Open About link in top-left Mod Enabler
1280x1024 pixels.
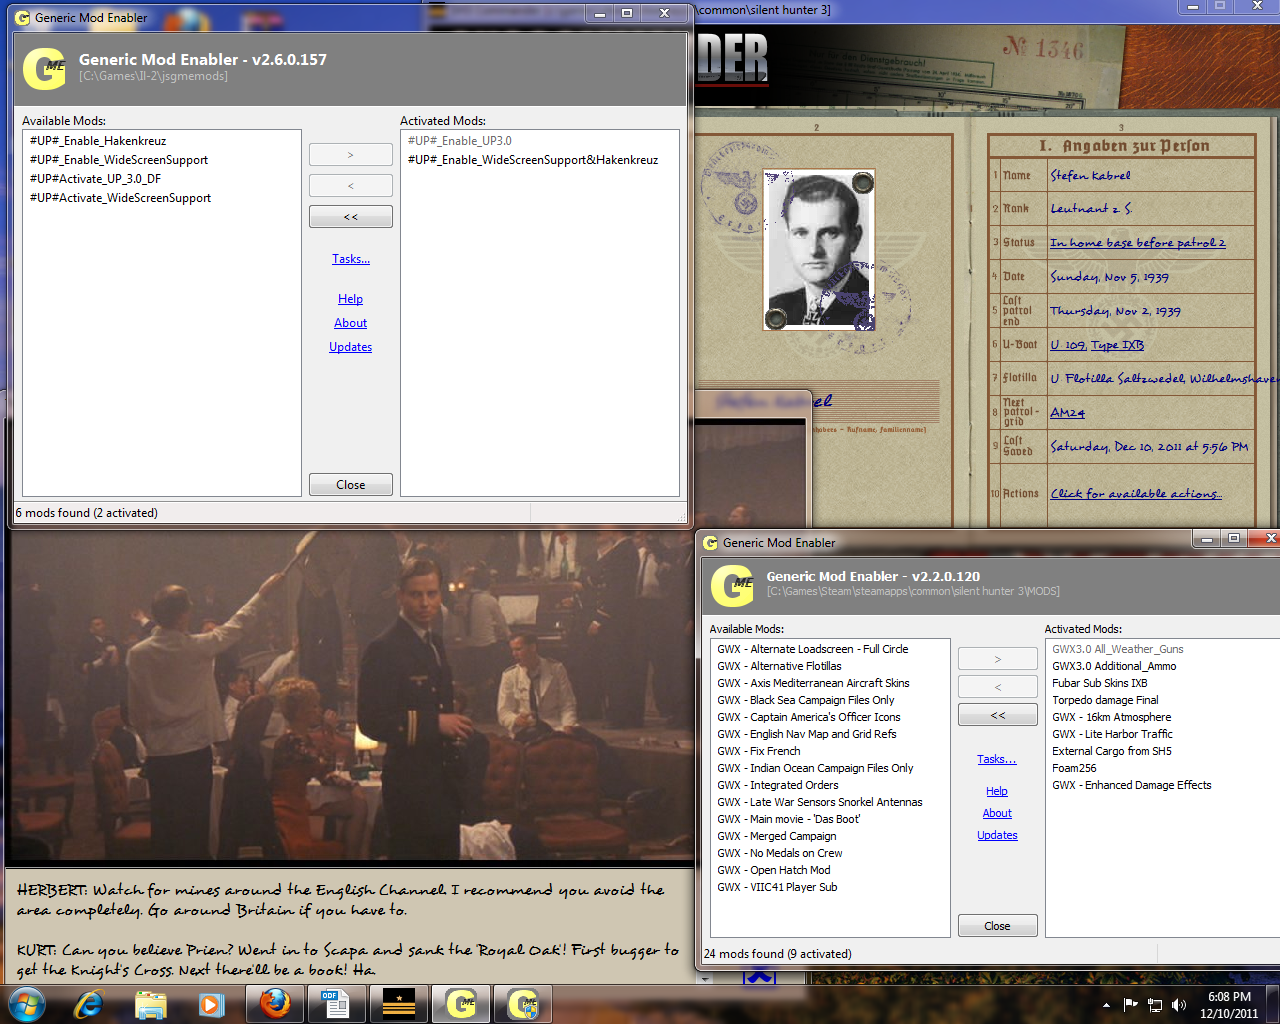tap(351, 323)
